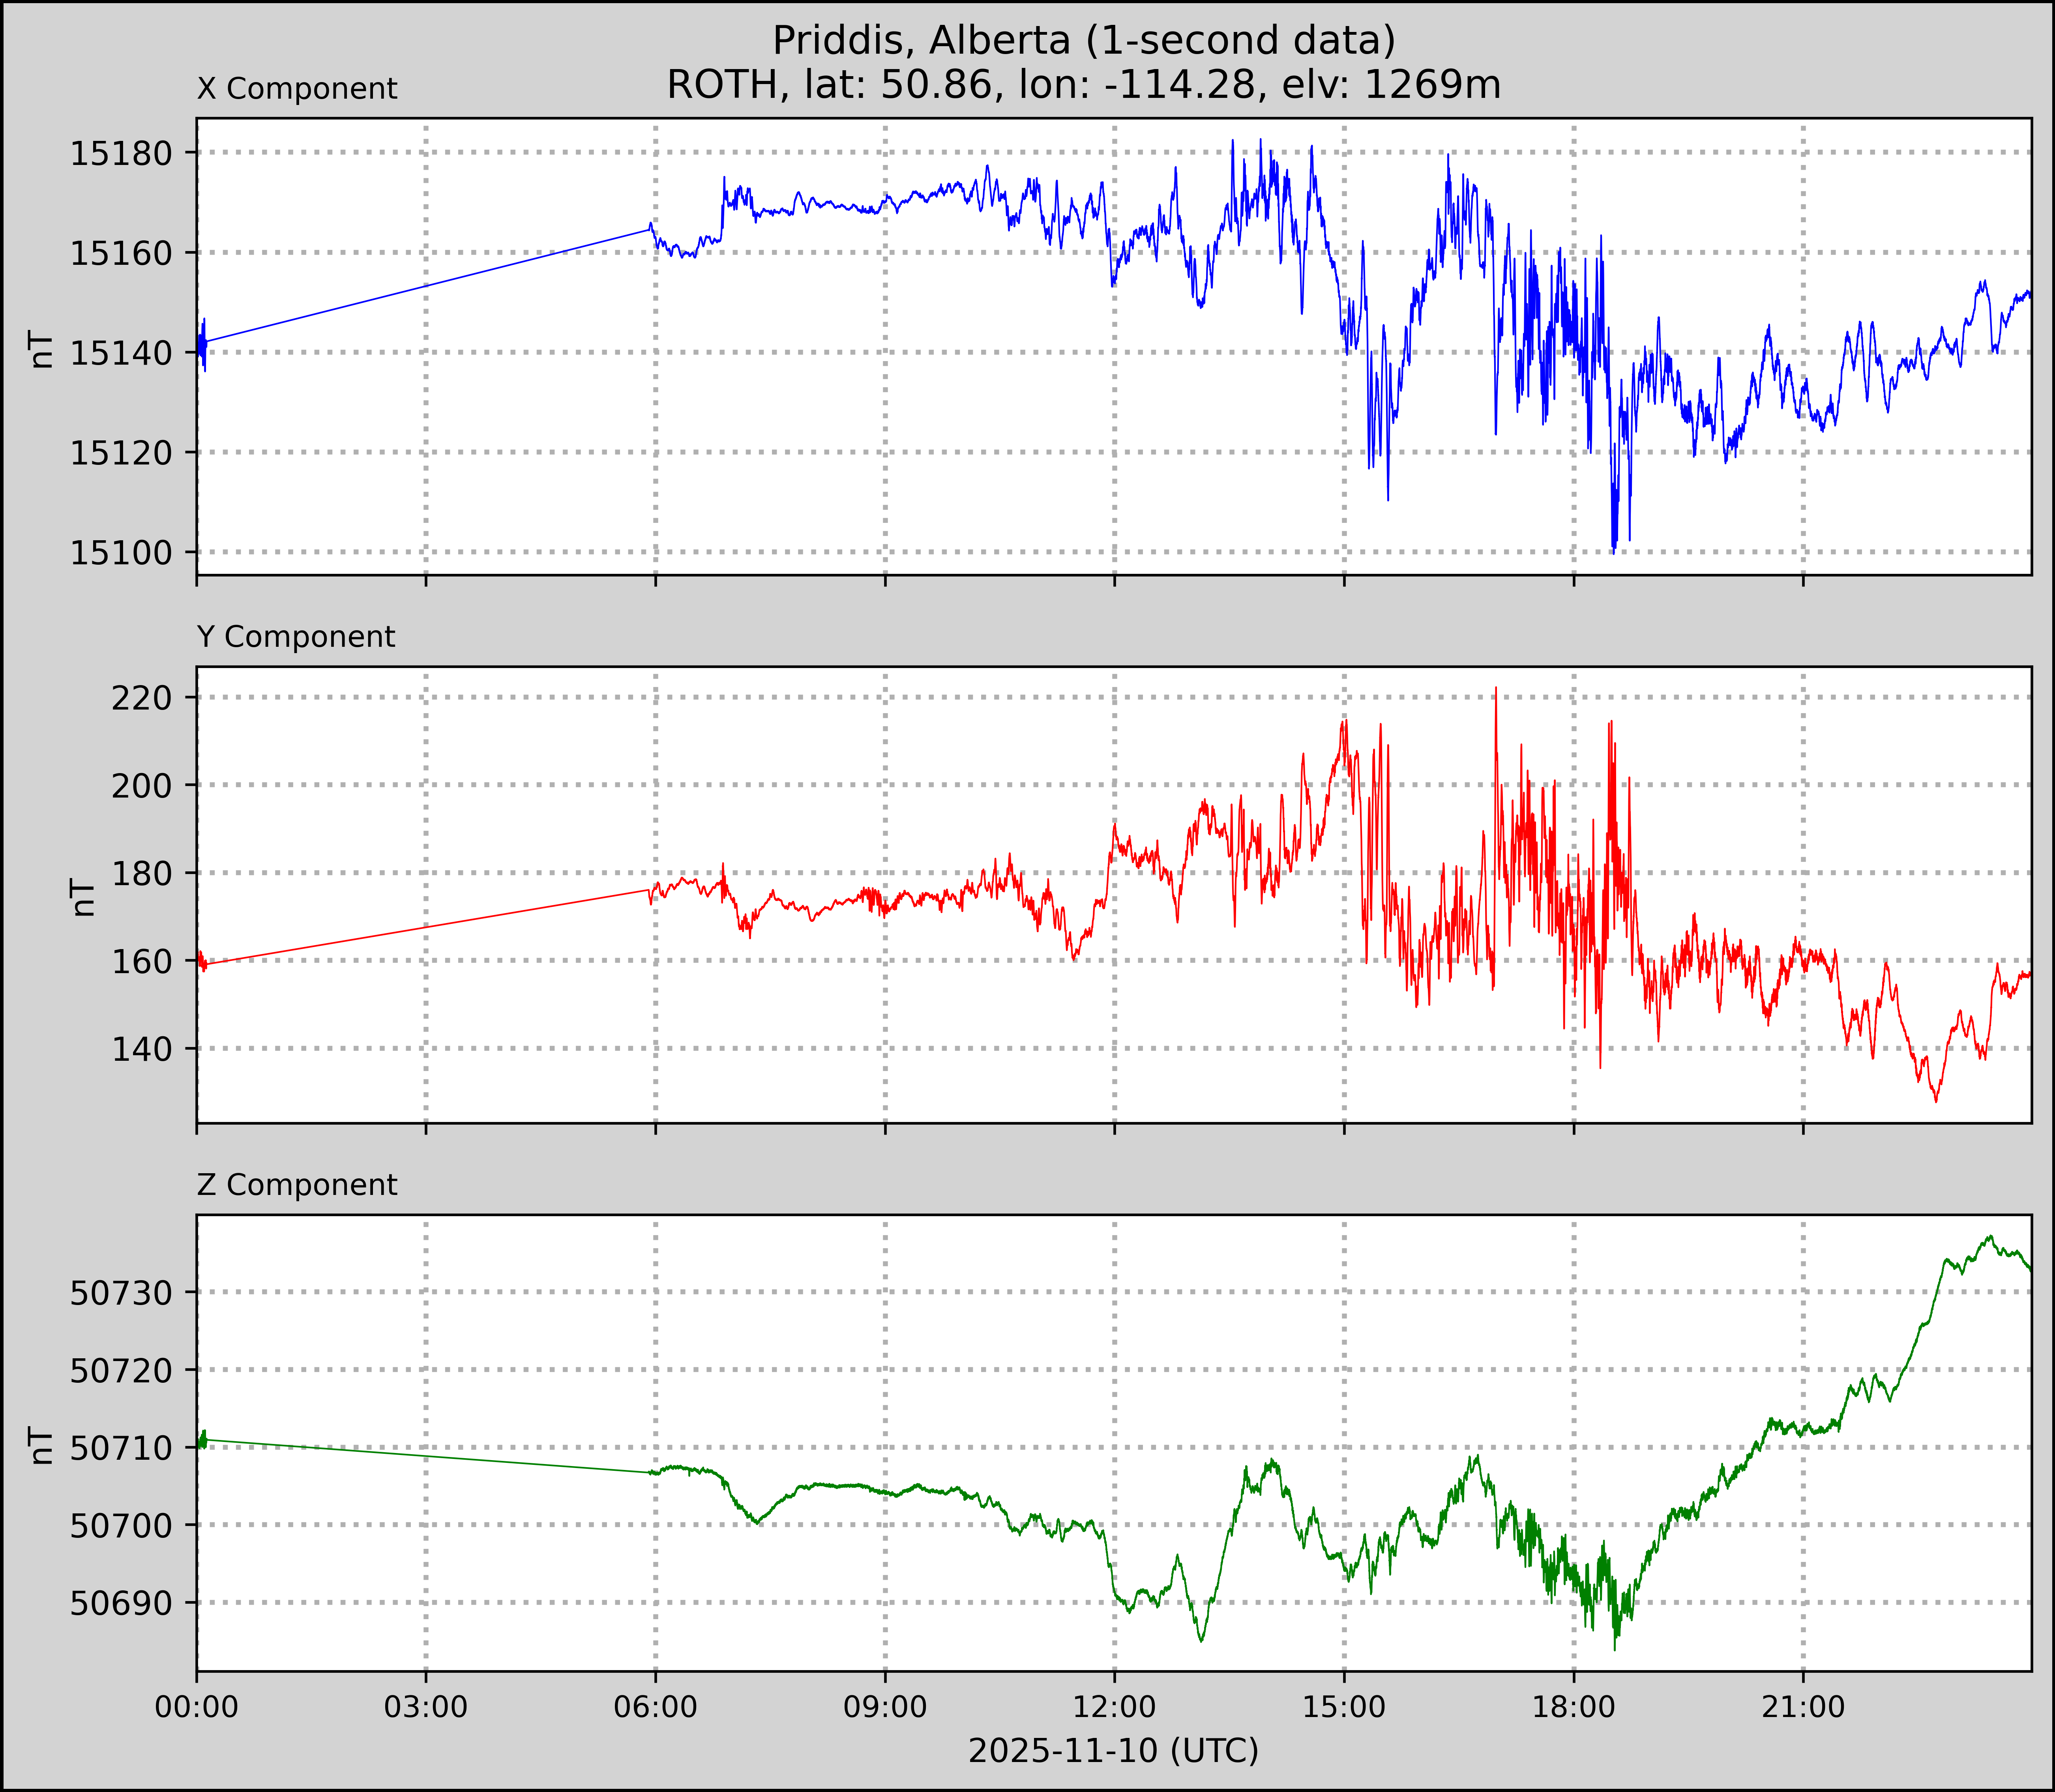Click the 2025-11-10 (UTC) axis caption

[x=1113, y=1751]
